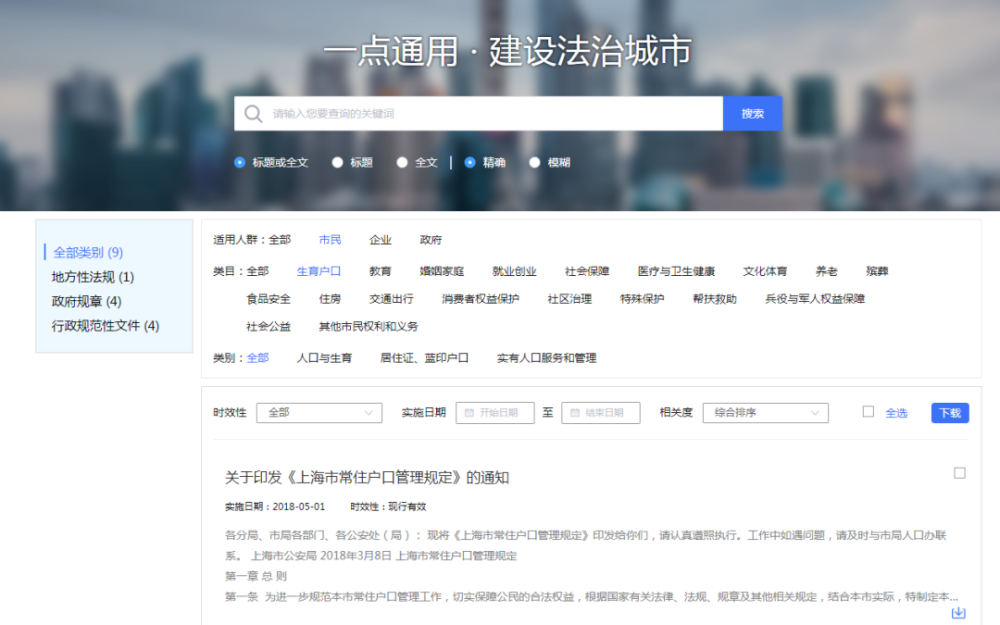Select 行政规范性文件 (4) in the sidebar
Image resolution: width=1000 pixels, height=625 pixels.
click(105, 325)
